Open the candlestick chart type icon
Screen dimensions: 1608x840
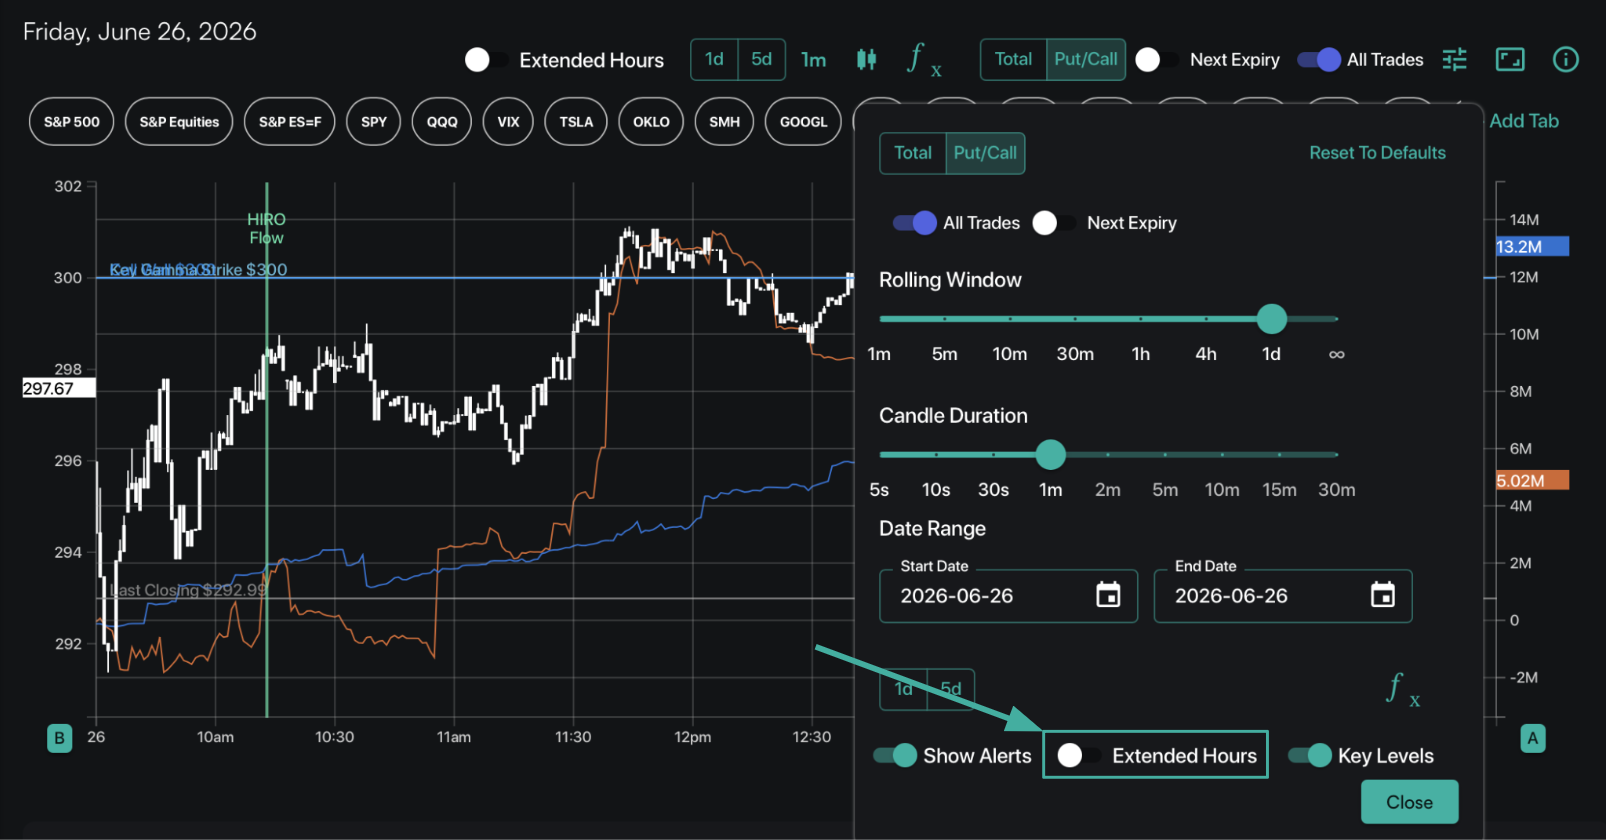[x=866, y=60]
